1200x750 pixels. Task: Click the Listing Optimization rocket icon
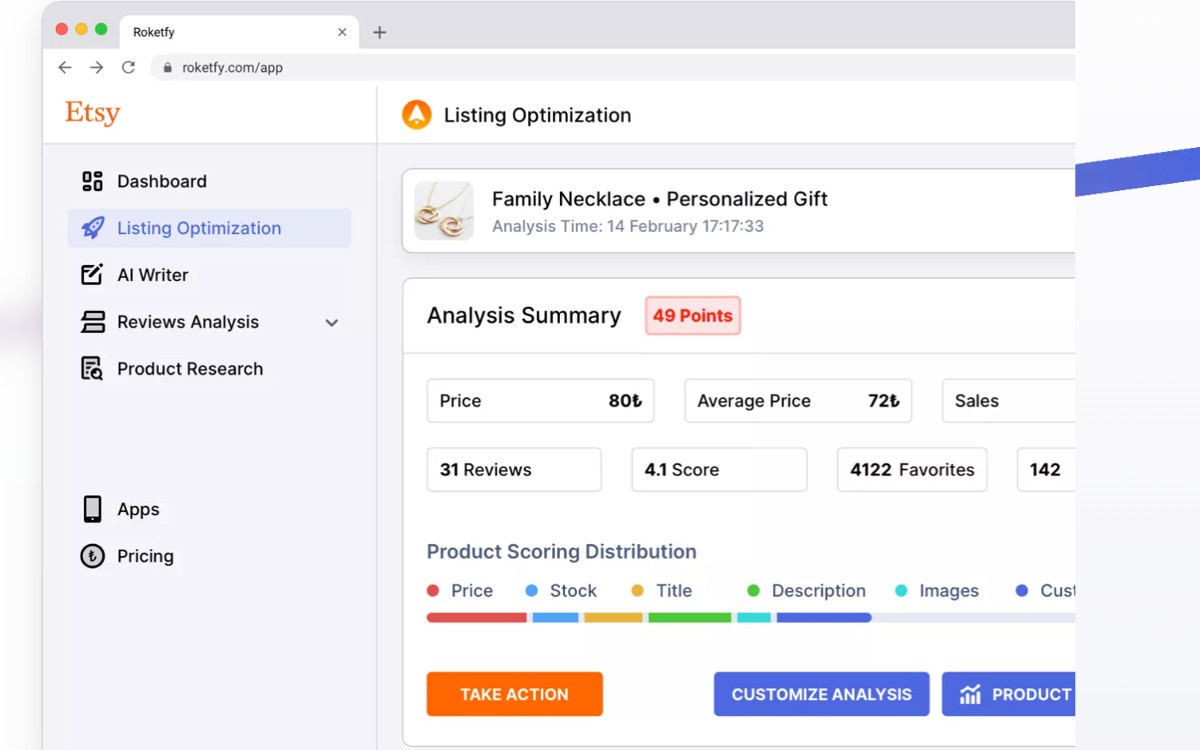click(x=92, y=228)
